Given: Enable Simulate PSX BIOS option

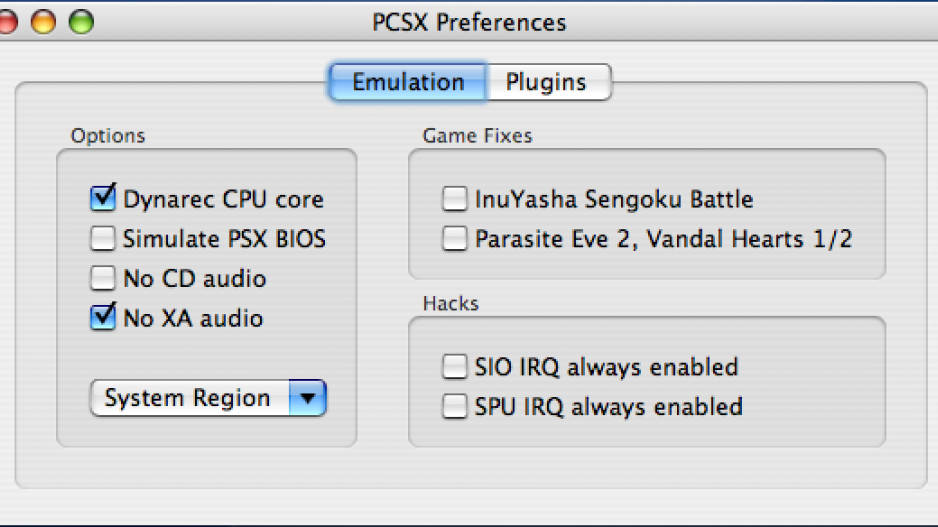Looking at the screenshot, I should coord(103,238).
